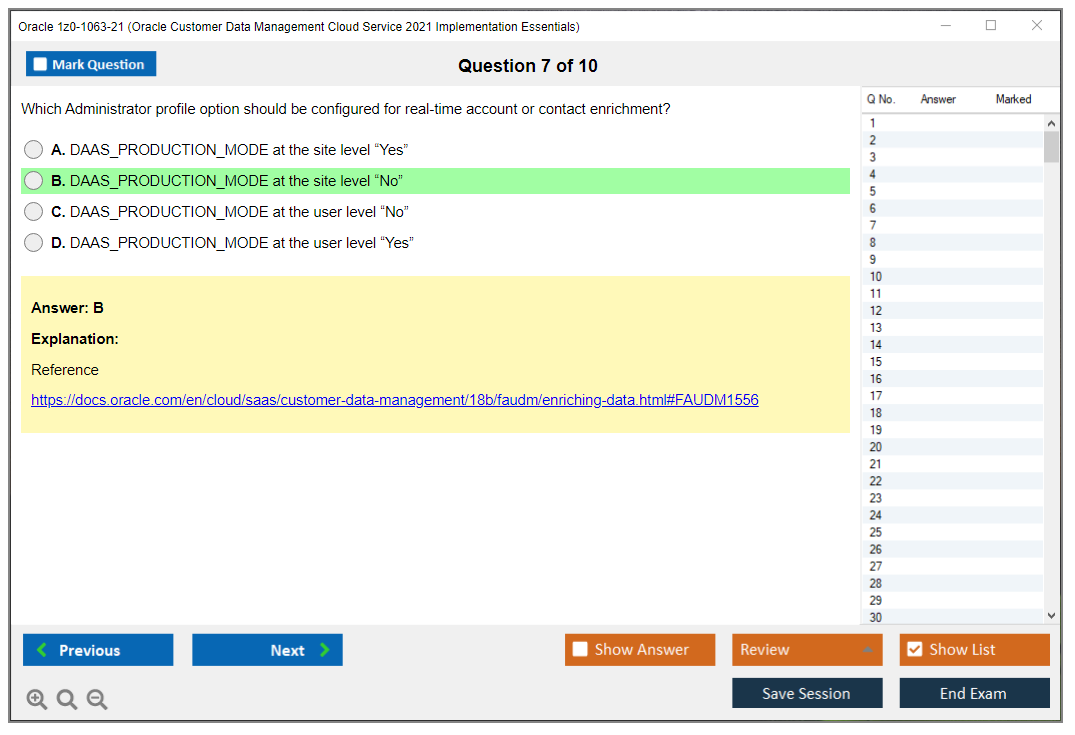Click the Save Session button
Viewport: 1075px width, 735px height.
tap(807, 692)
